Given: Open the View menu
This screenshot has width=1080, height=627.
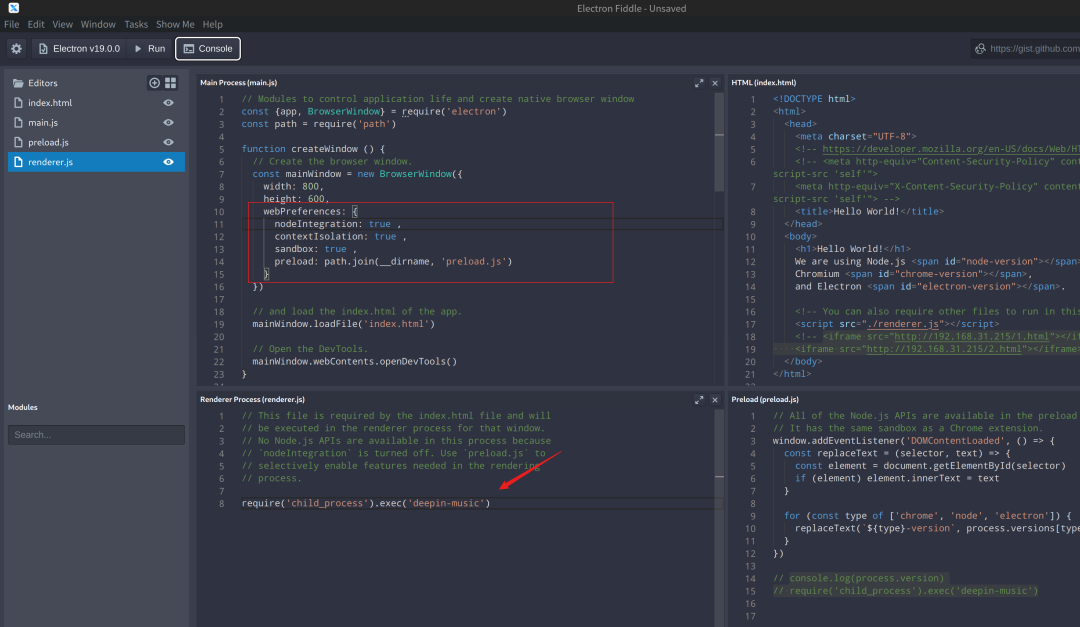Looking at the screenshot, I should coord(62,24).
